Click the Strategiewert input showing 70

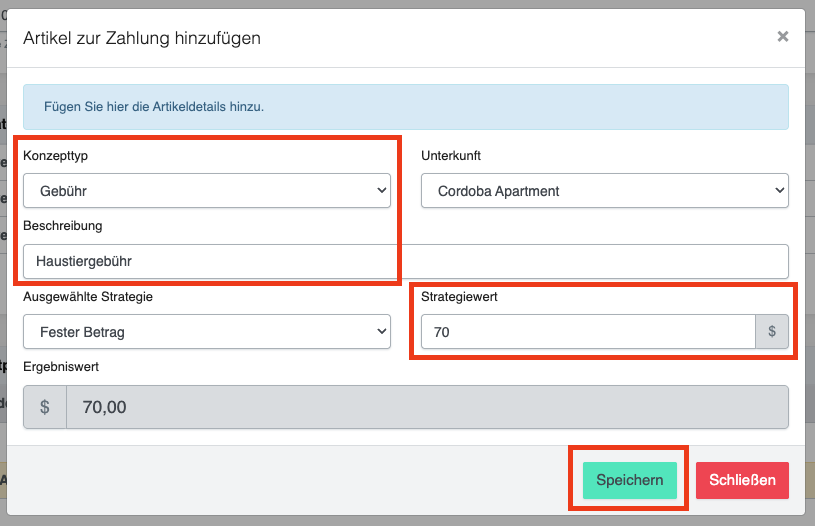pyautogui.click(x=587, y=332)
